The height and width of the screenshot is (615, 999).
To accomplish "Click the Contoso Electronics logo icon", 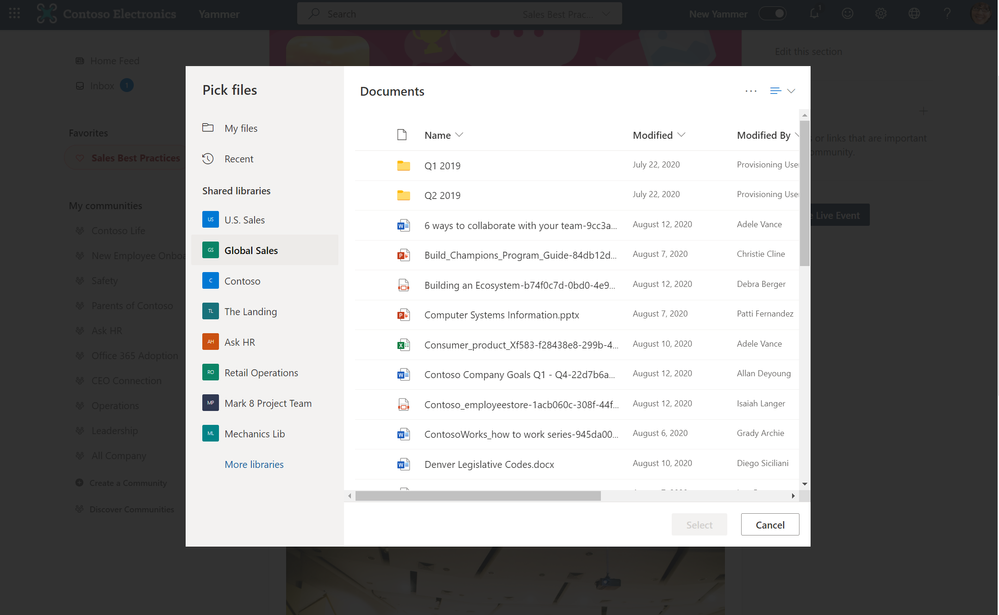I will pos(47,13).
